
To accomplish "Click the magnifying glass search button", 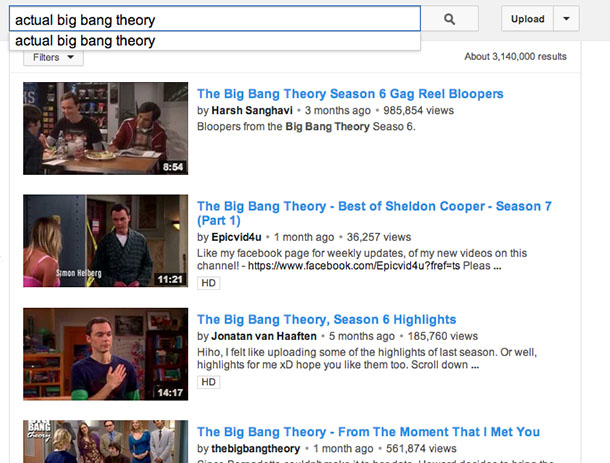I will tap(449, 19).
